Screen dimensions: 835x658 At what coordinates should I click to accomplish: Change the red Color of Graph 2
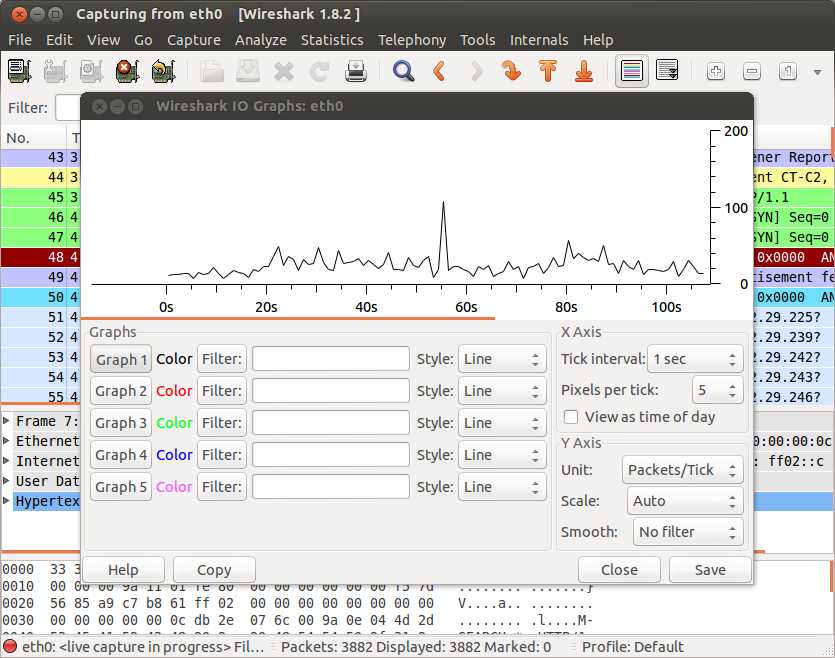(x=174, y=391)
